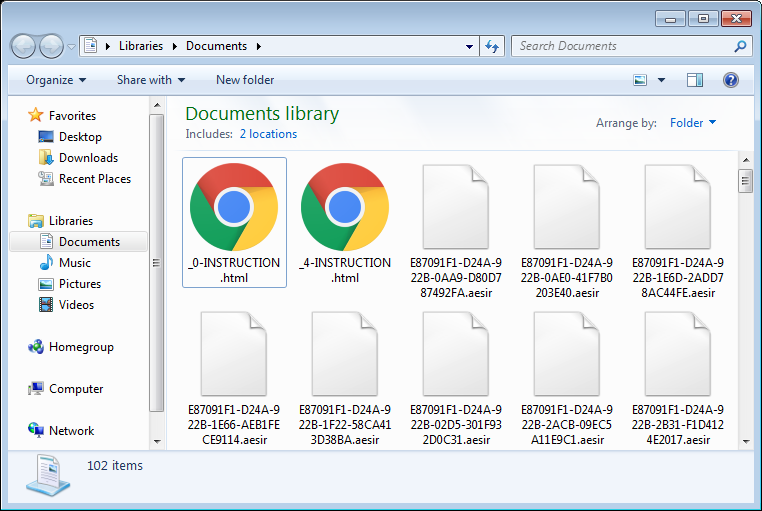This screenshot has width=762, height=511.
Task: Click the Change your view icon
Action: [x=641, y=80]
